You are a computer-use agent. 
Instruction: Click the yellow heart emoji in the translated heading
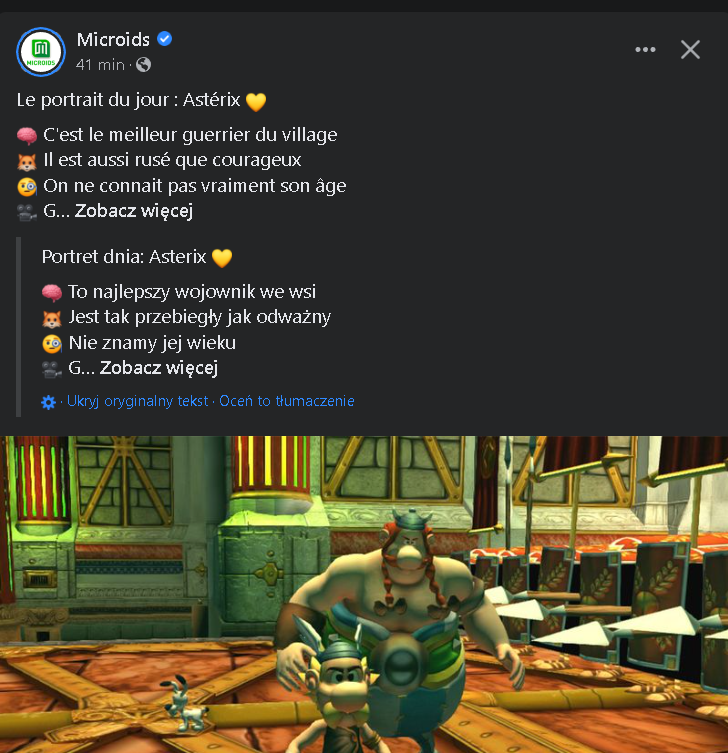click(x=222, y=258)
